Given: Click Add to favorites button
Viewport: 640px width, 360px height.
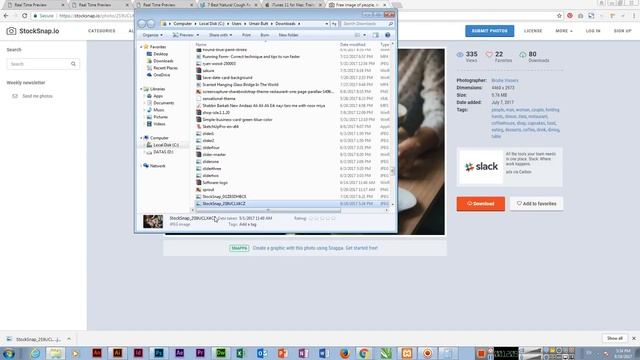Looking at the screenshot, I should [536, 204].
